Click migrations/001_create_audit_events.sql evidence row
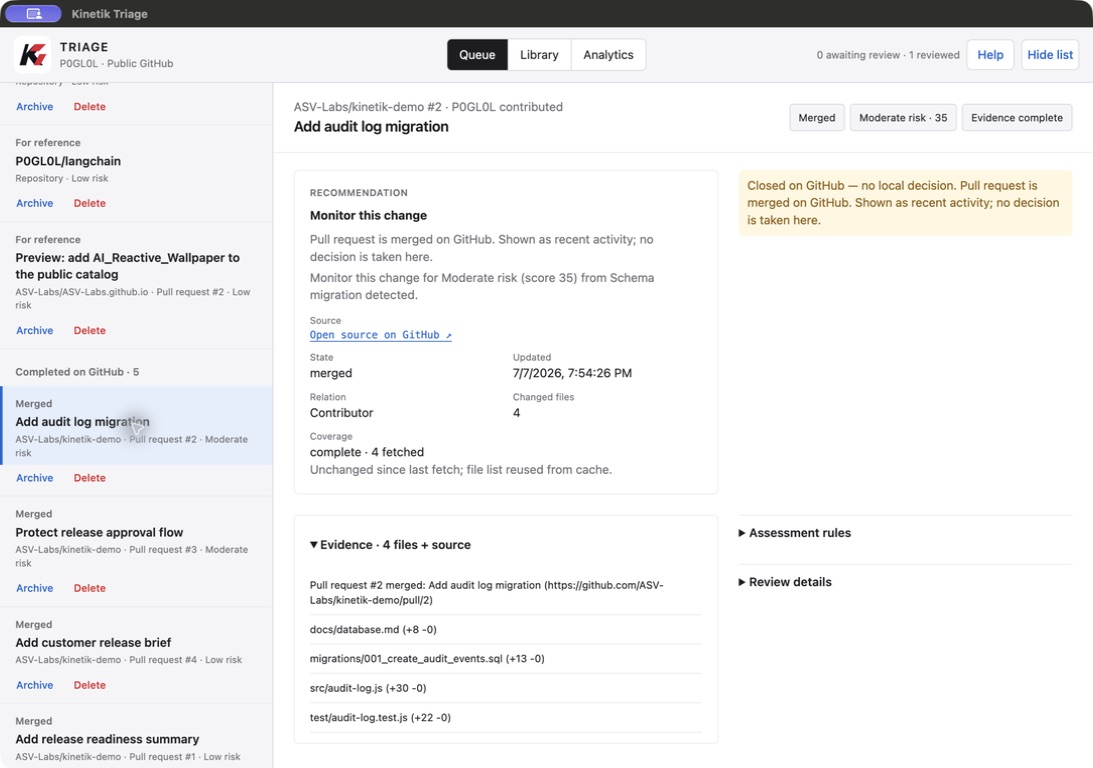This screenshot has height=768, width=1093. pos(505,659)
